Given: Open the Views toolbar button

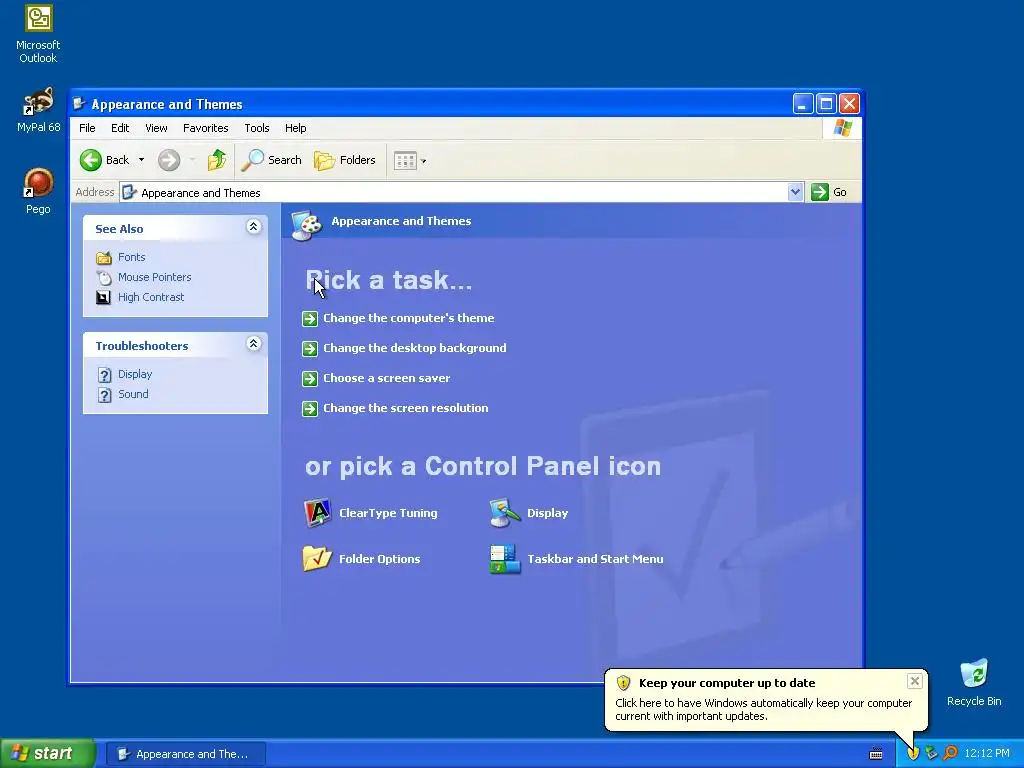Looking at the screenshot, I should point(409,161).
